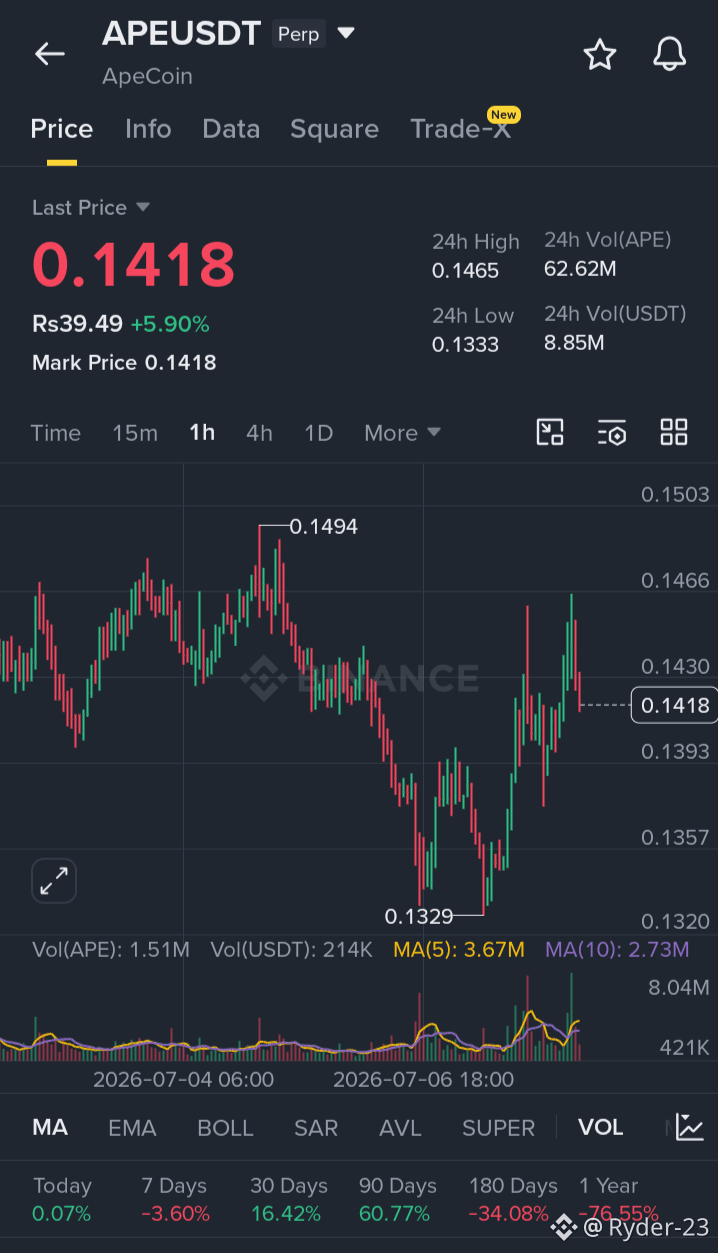The image size is (718, 1253).
Task: Open the Data tab
Action: click(231, 129)
